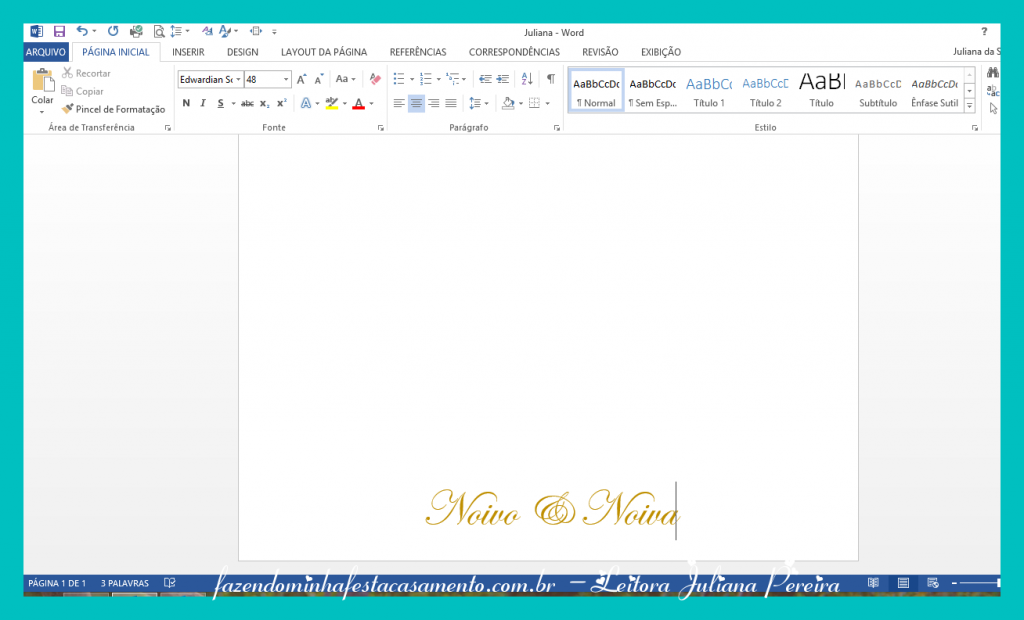Expand the styles gallery with the More arrow
This screenshot has width=1024, height=620.
pos(970,106)
